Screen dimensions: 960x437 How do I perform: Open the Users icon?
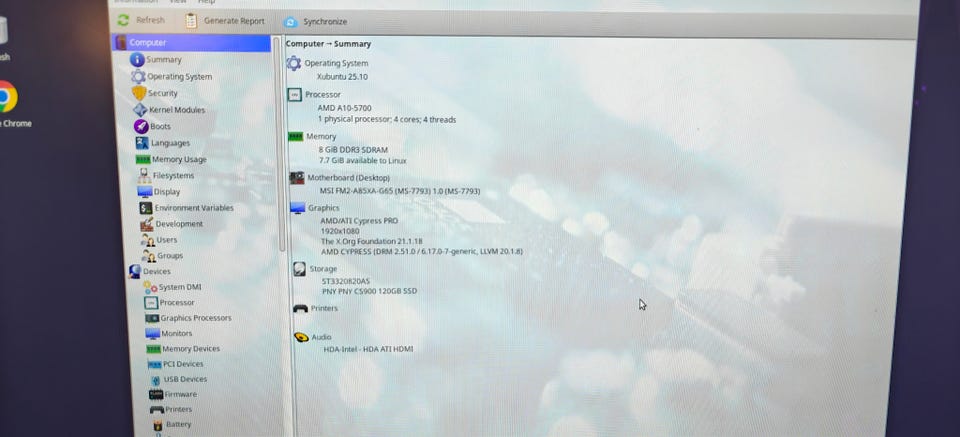point(148,240)
